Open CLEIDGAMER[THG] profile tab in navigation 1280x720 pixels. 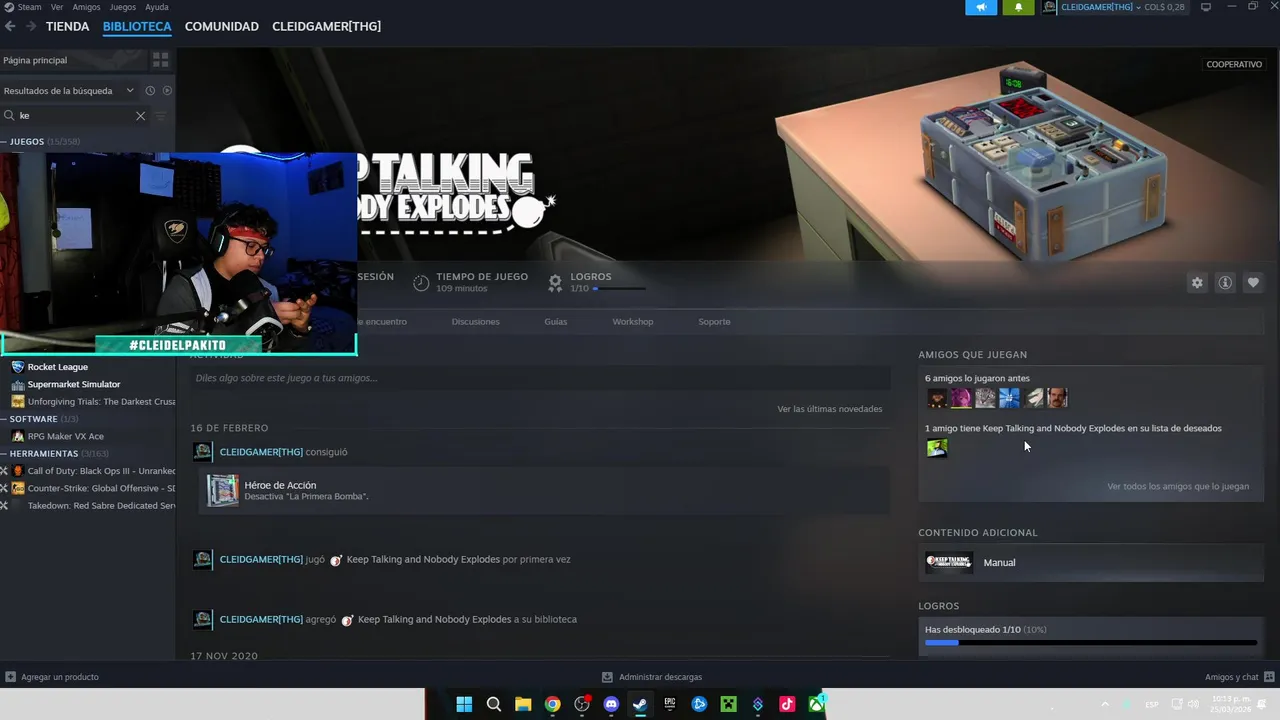[326, 26]
